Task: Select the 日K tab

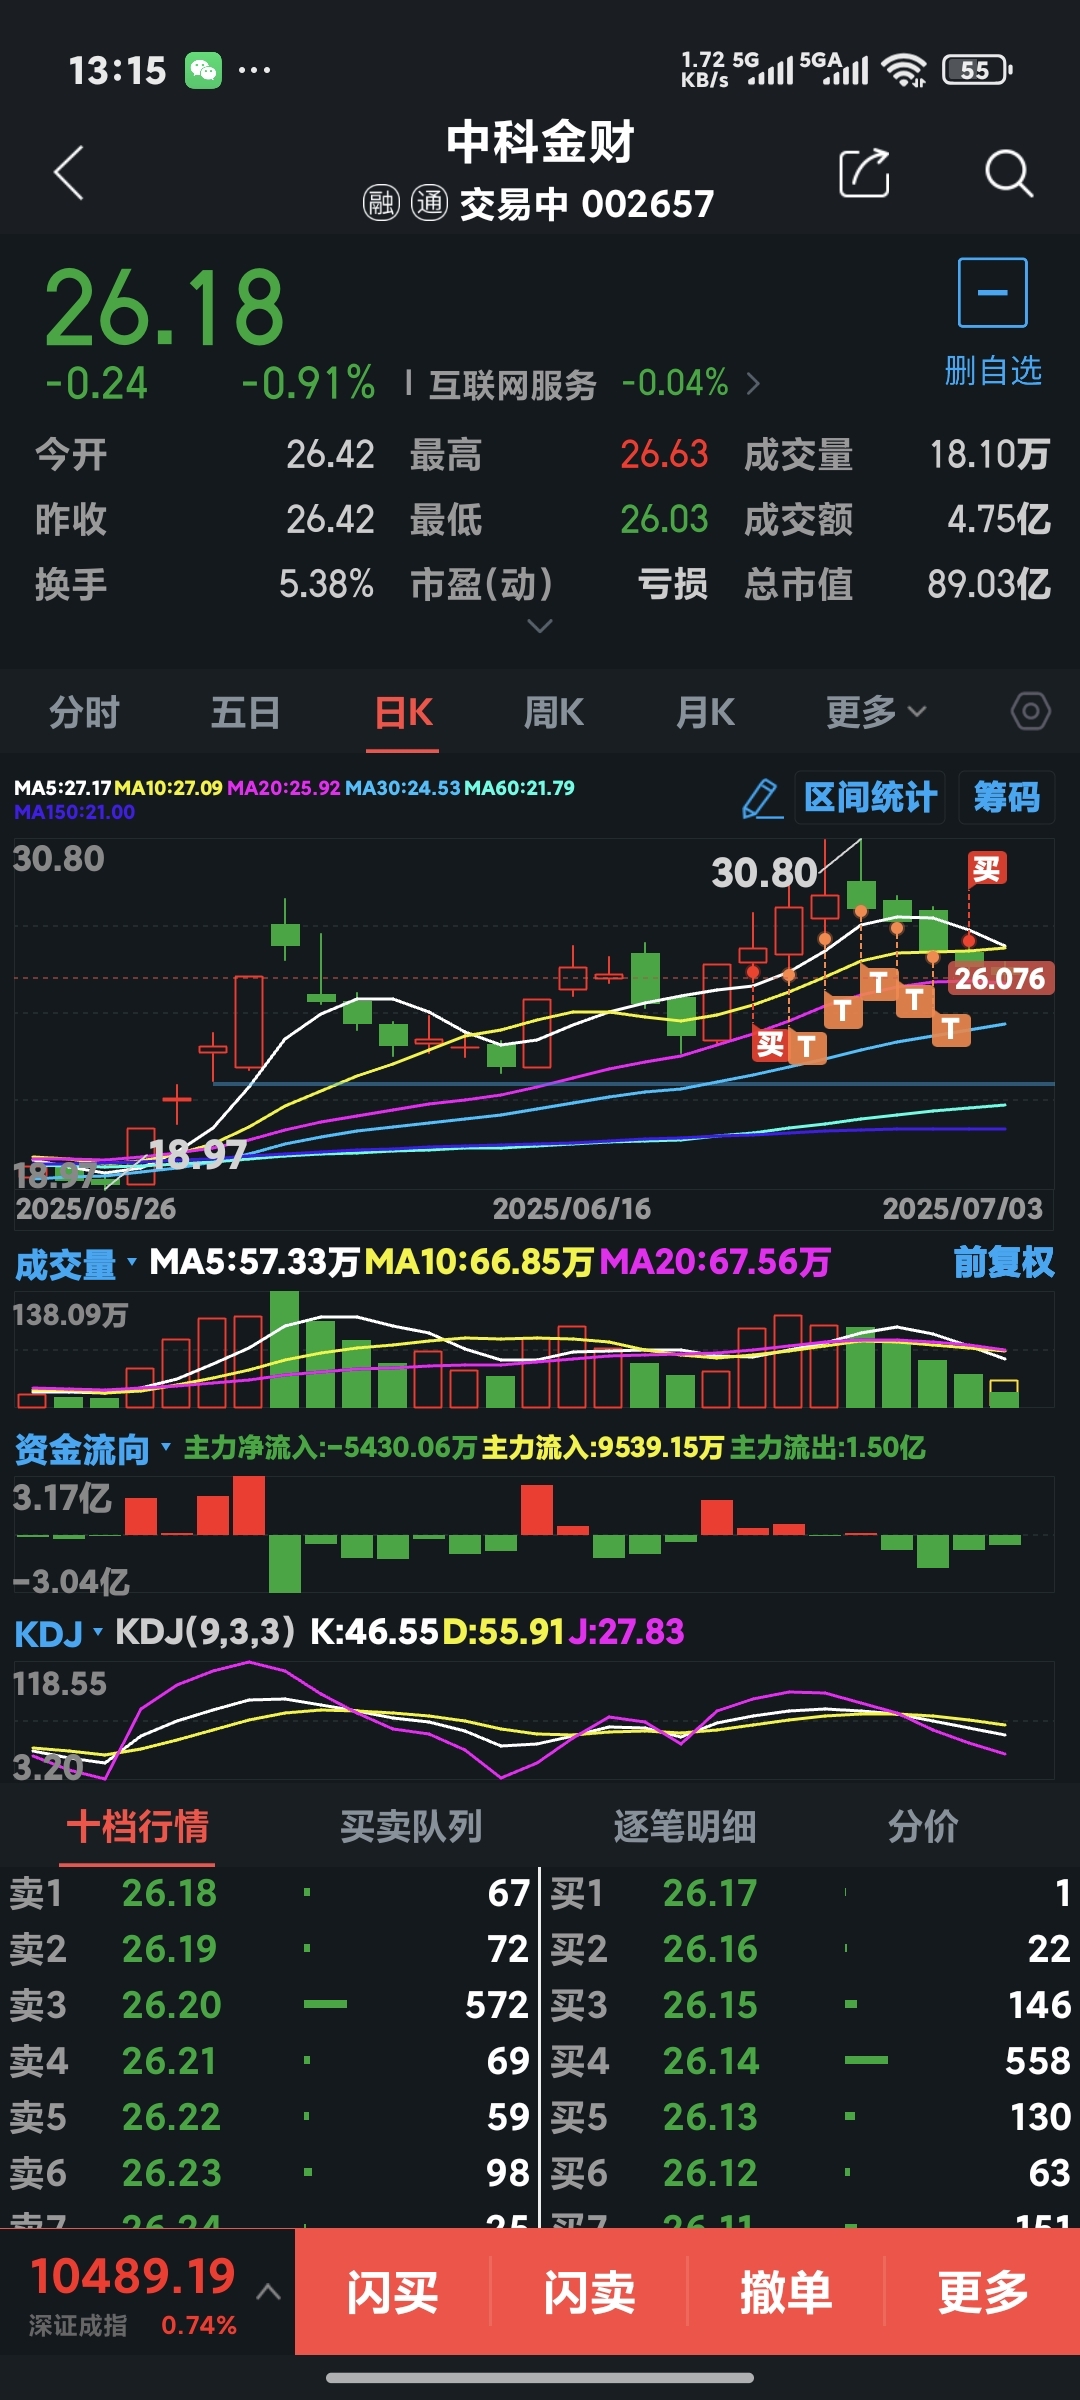Action: [403, 712]
